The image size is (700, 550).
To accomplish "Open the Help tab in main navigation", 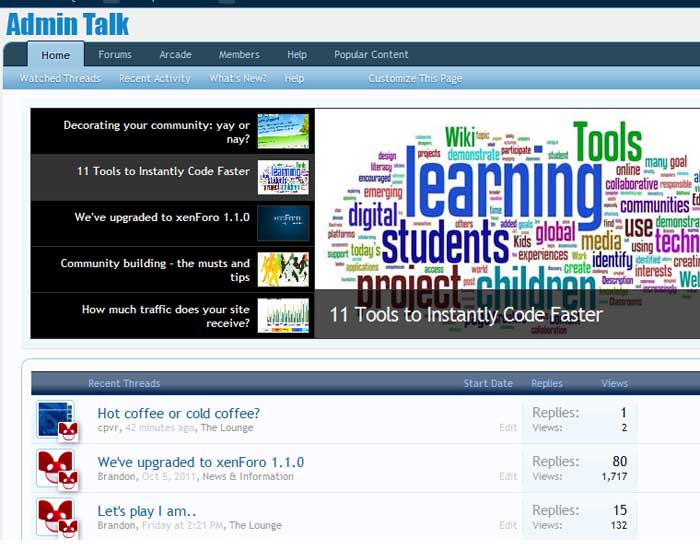I will [297, 54].
